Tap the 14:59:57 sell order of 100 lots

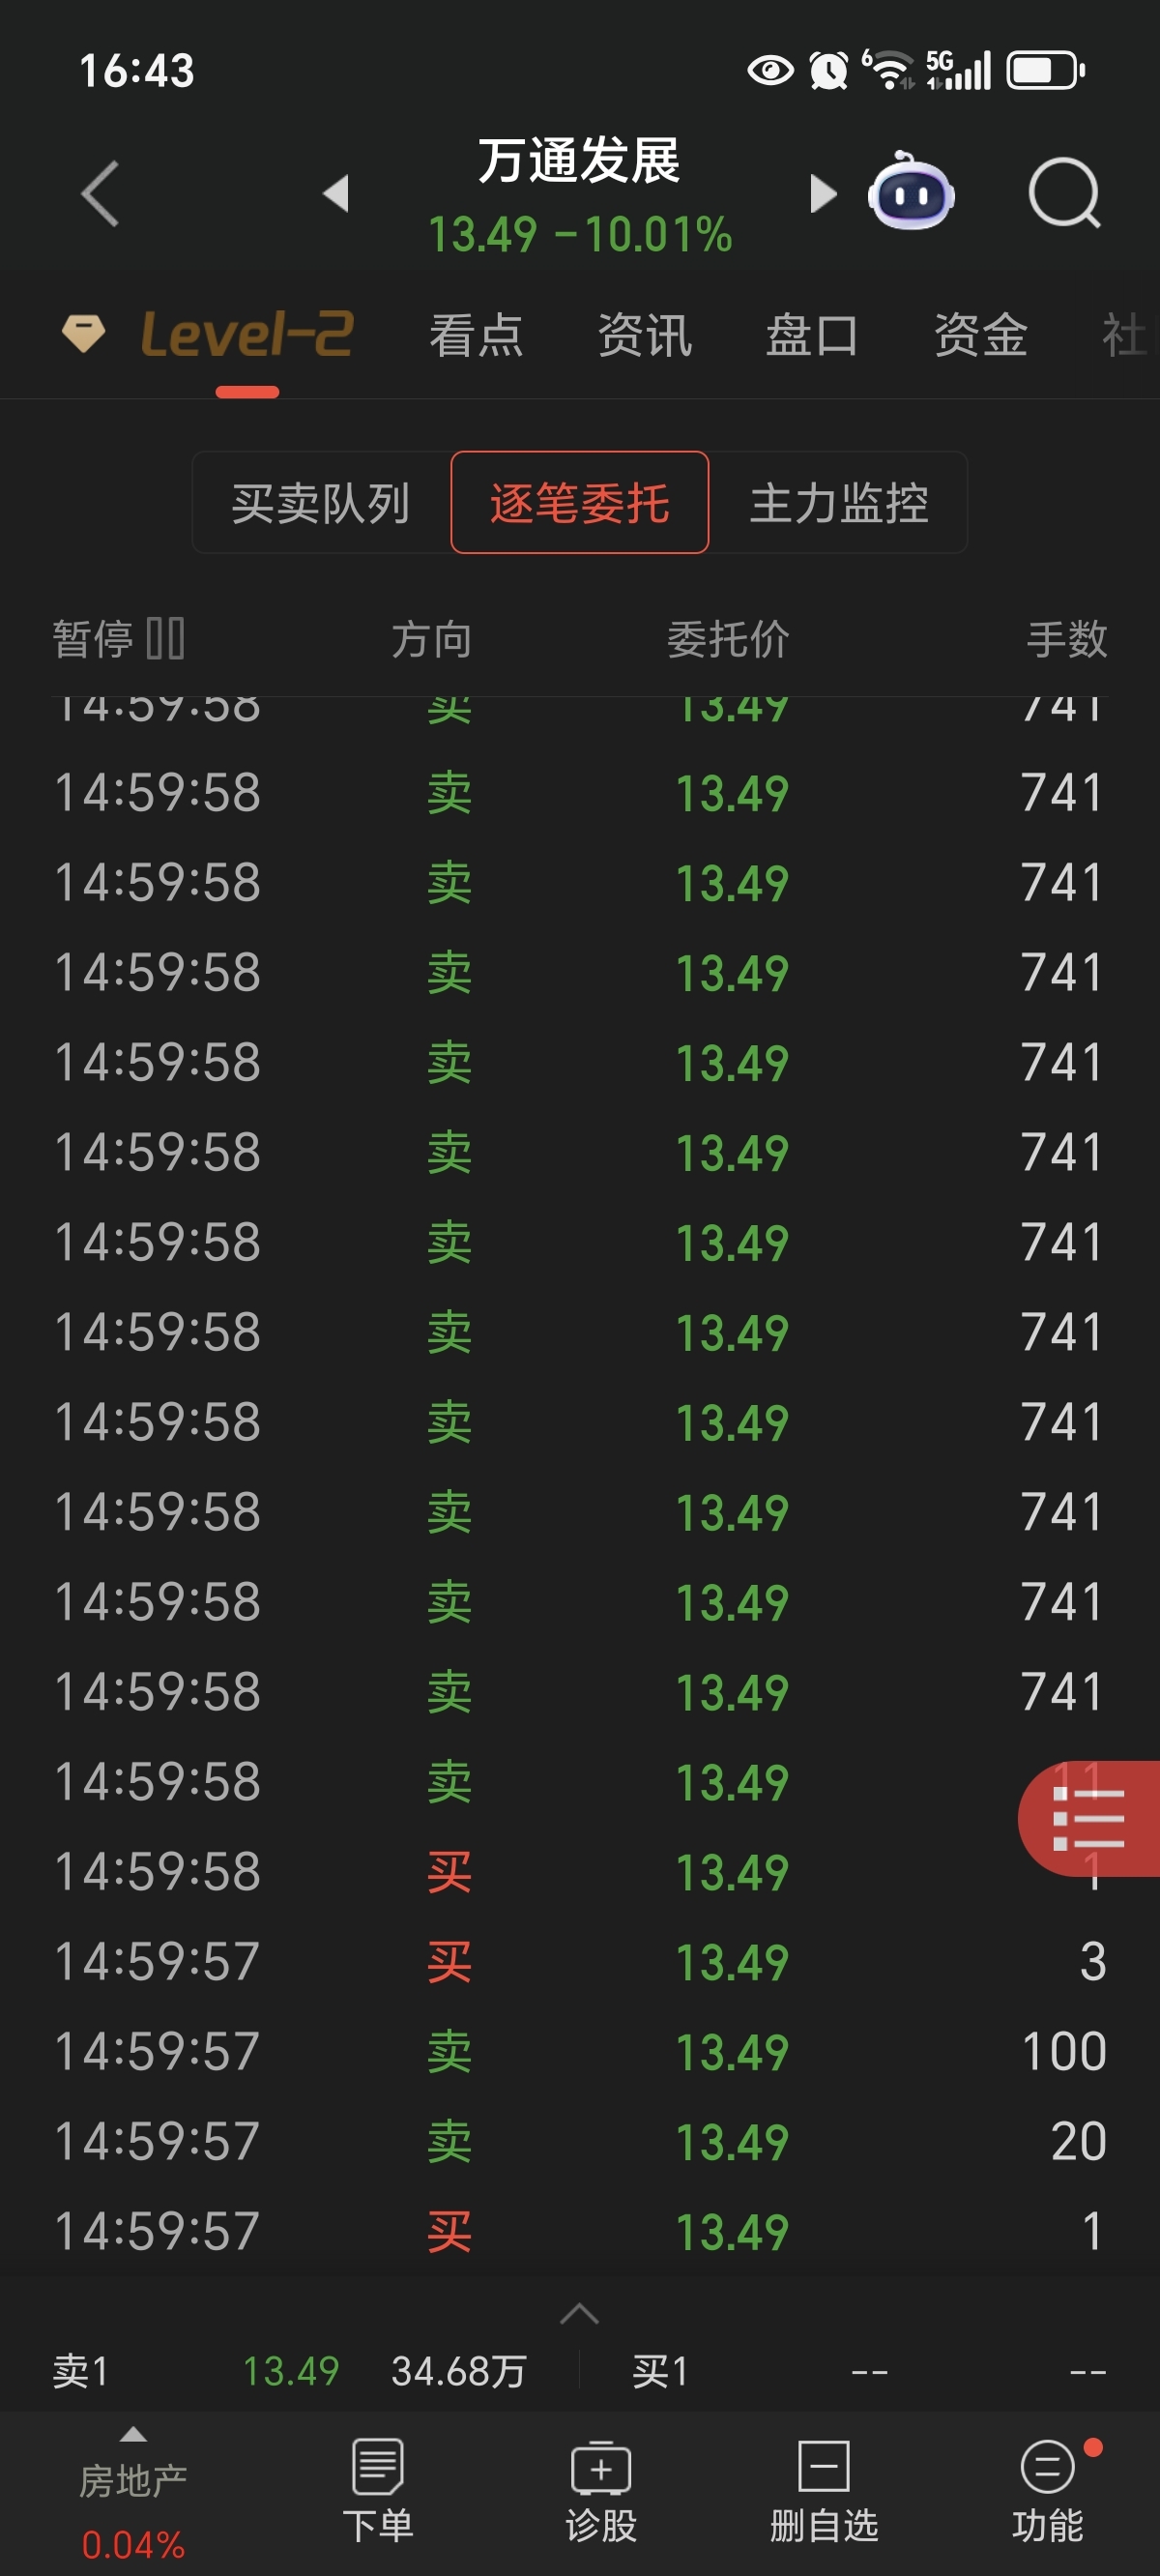[580, 2051]
